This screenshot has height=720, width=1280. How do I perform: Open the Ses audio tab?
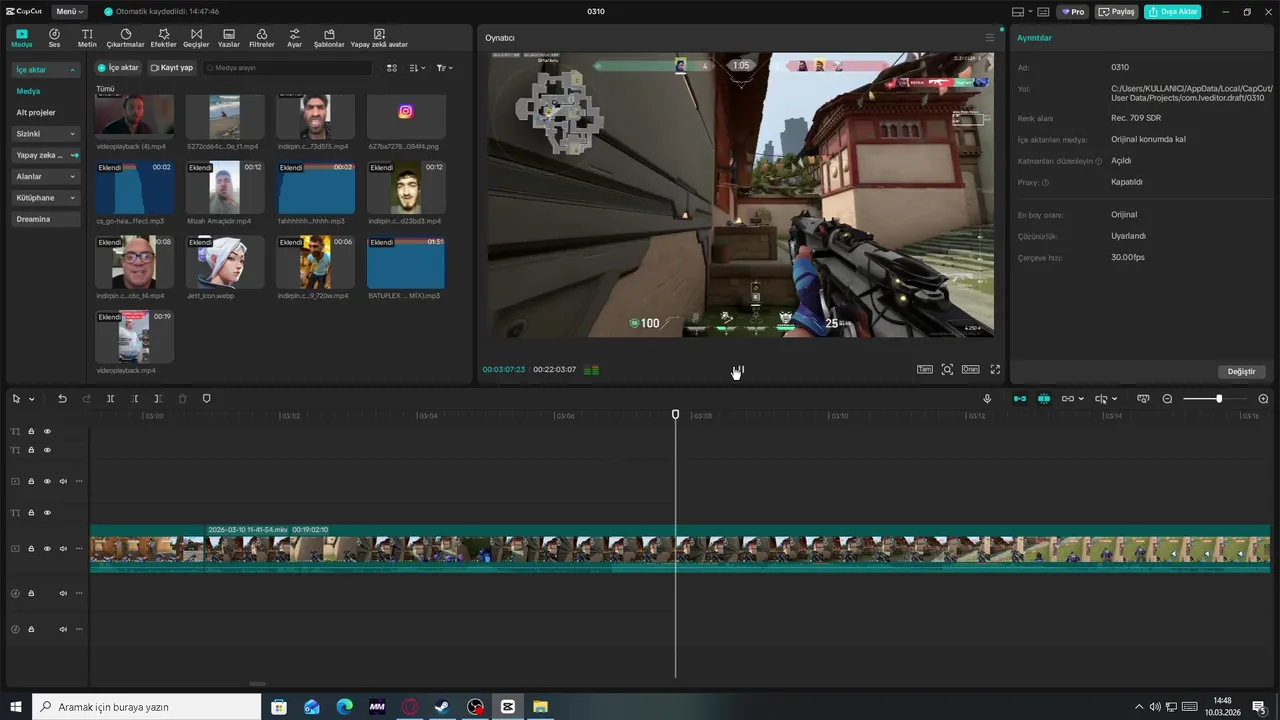pyautogui.click(x=54, y=38)
